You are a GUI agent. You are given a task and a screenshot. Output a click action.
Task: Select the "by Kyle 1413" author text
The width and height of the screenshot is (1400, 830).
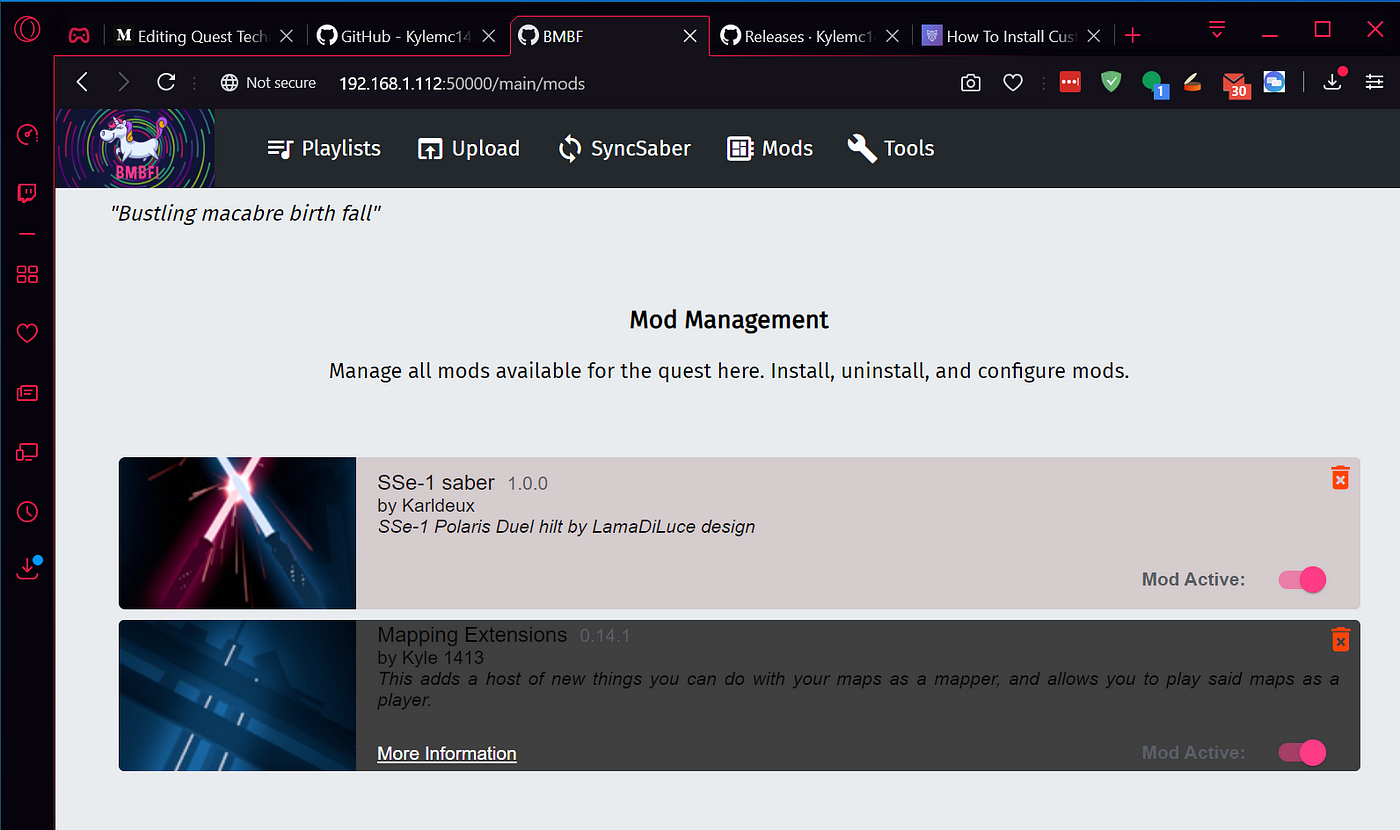coord(431,657)
